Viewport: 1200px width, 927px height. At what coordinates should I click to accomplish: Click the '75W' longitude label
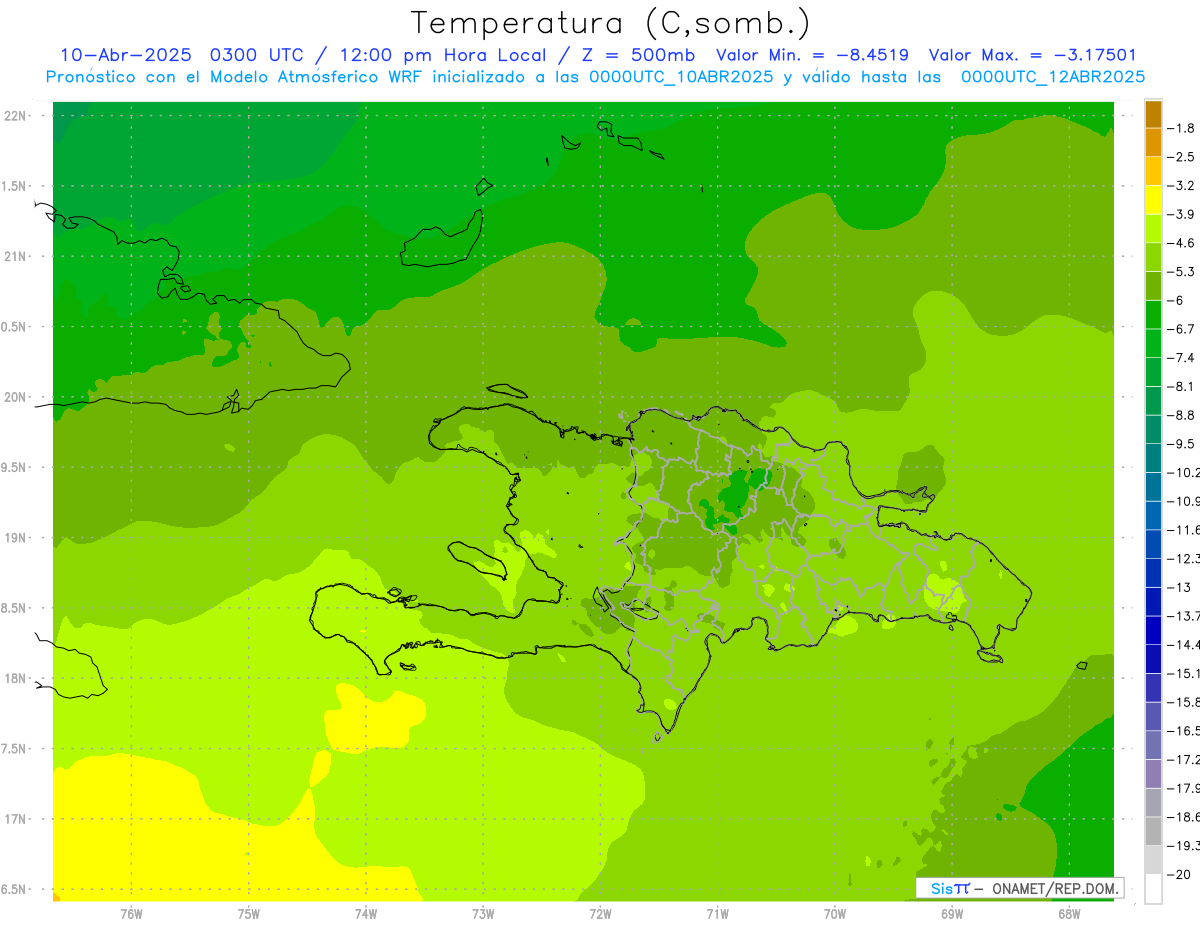pos(249,914)
